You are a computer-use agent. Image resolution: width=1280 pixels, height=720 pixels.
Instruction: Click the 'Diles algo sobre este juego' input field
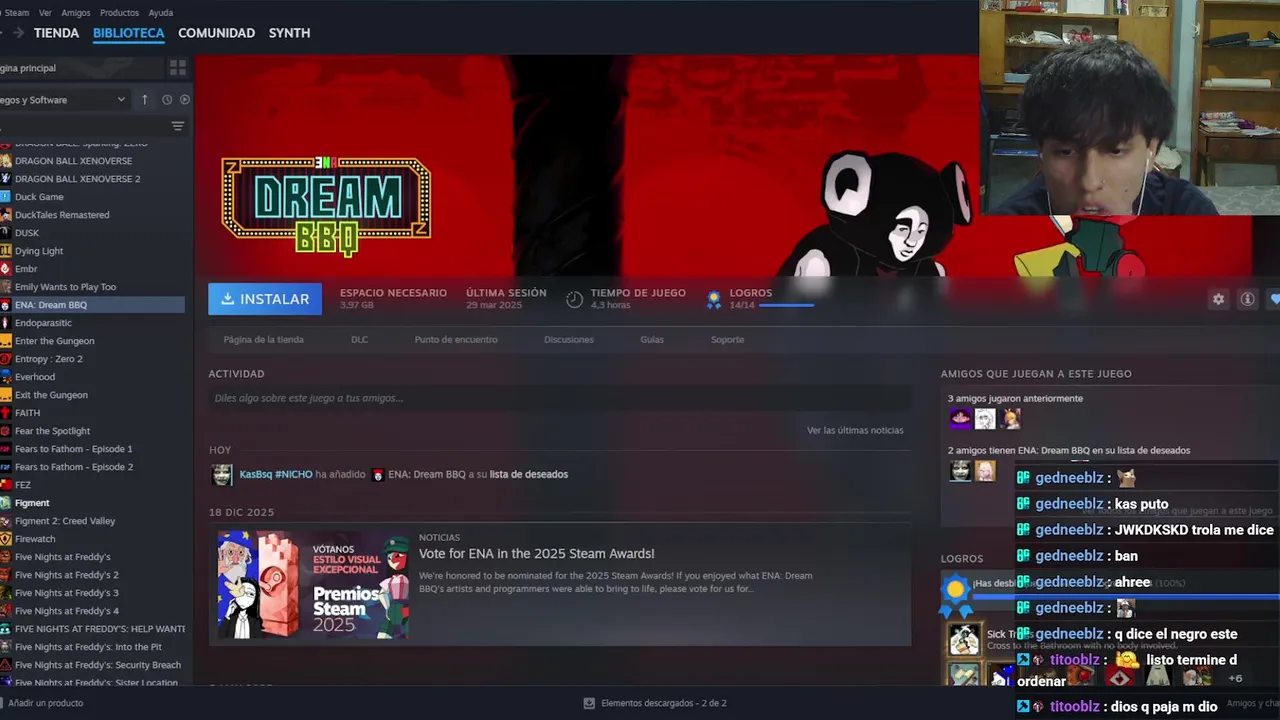click(x=559, y=398)
